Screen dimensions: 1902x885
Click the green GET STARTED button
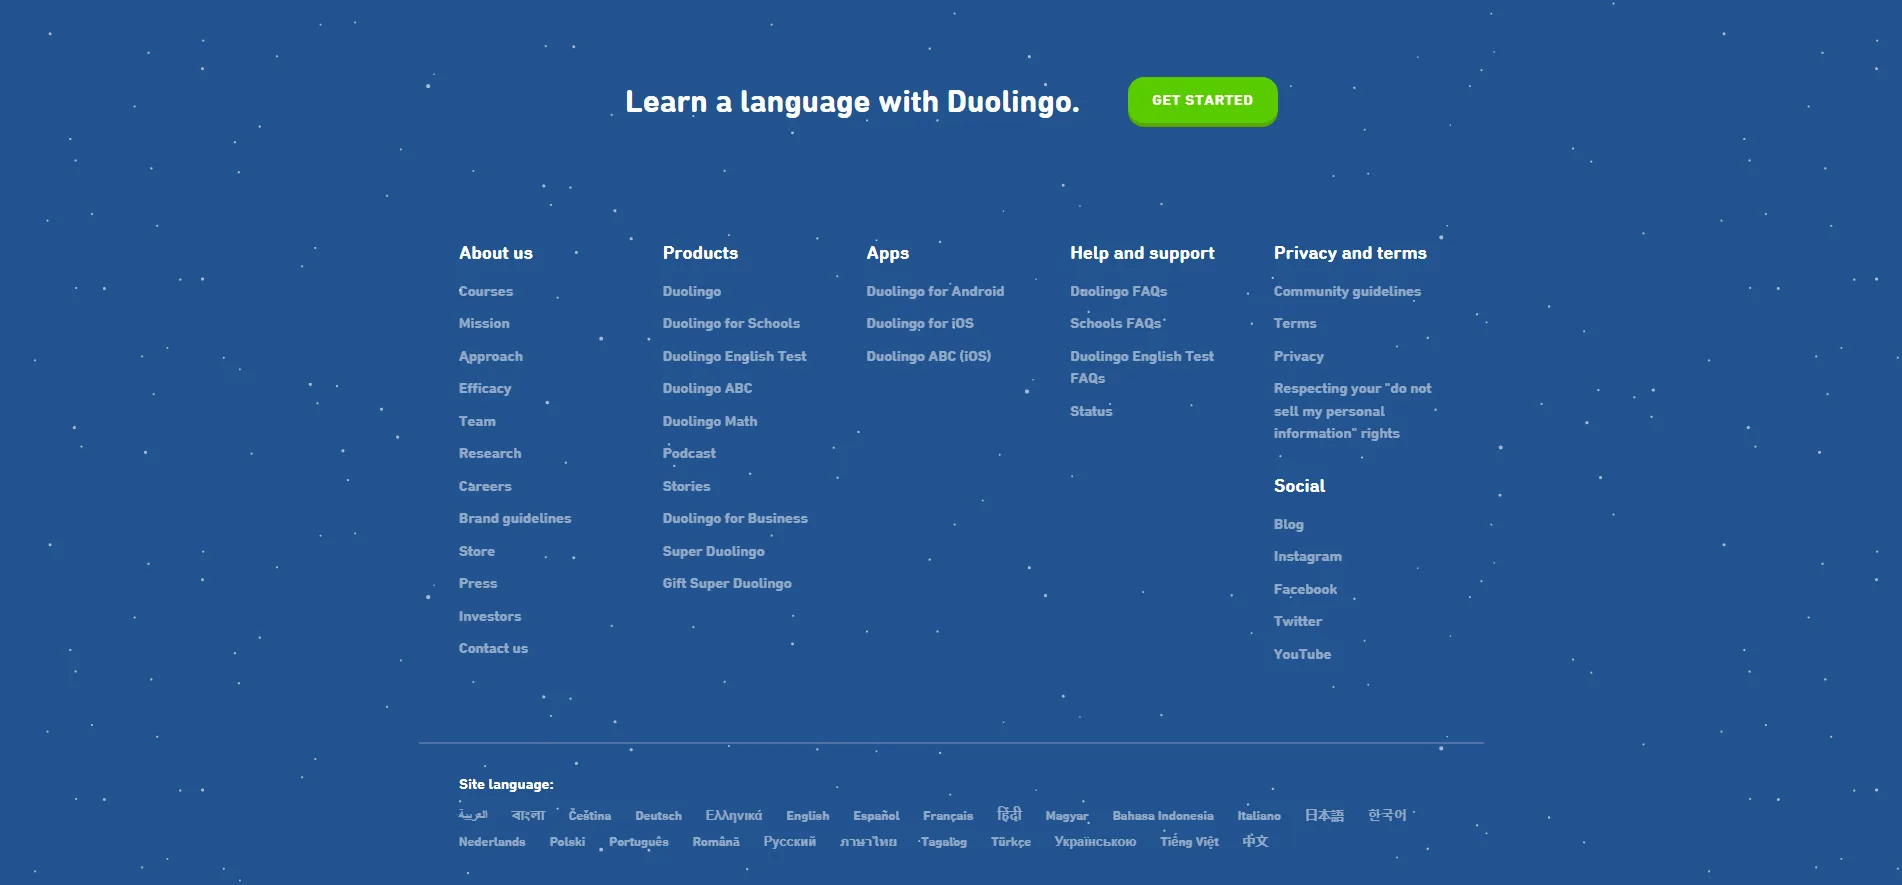coord(1202,101)
